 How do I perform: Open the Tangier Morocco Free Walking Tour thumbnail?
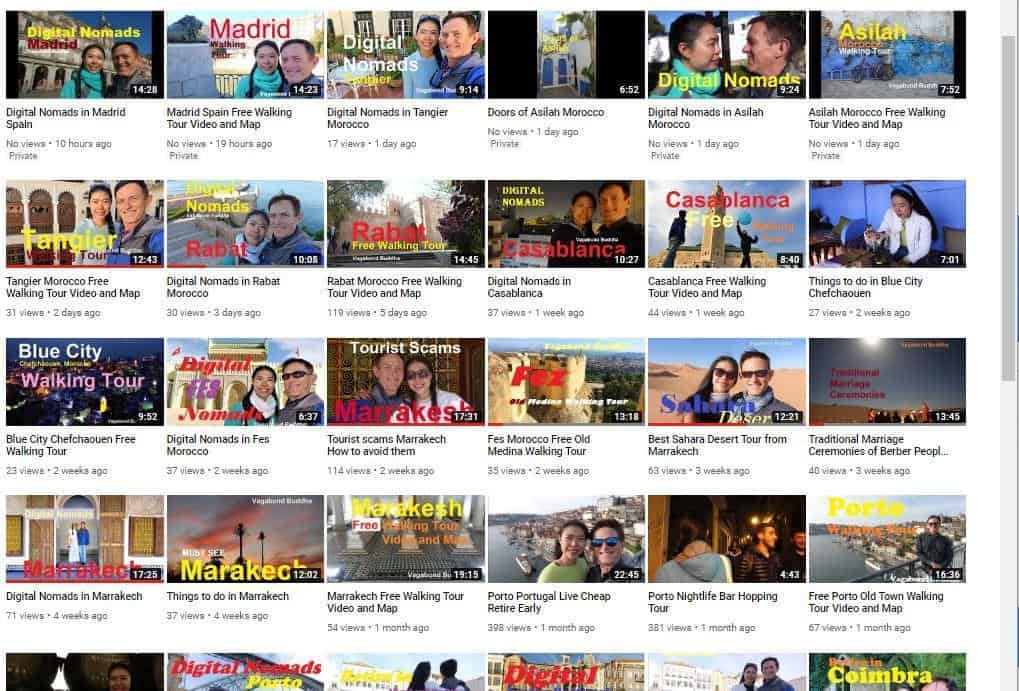(x=84, y=224)
